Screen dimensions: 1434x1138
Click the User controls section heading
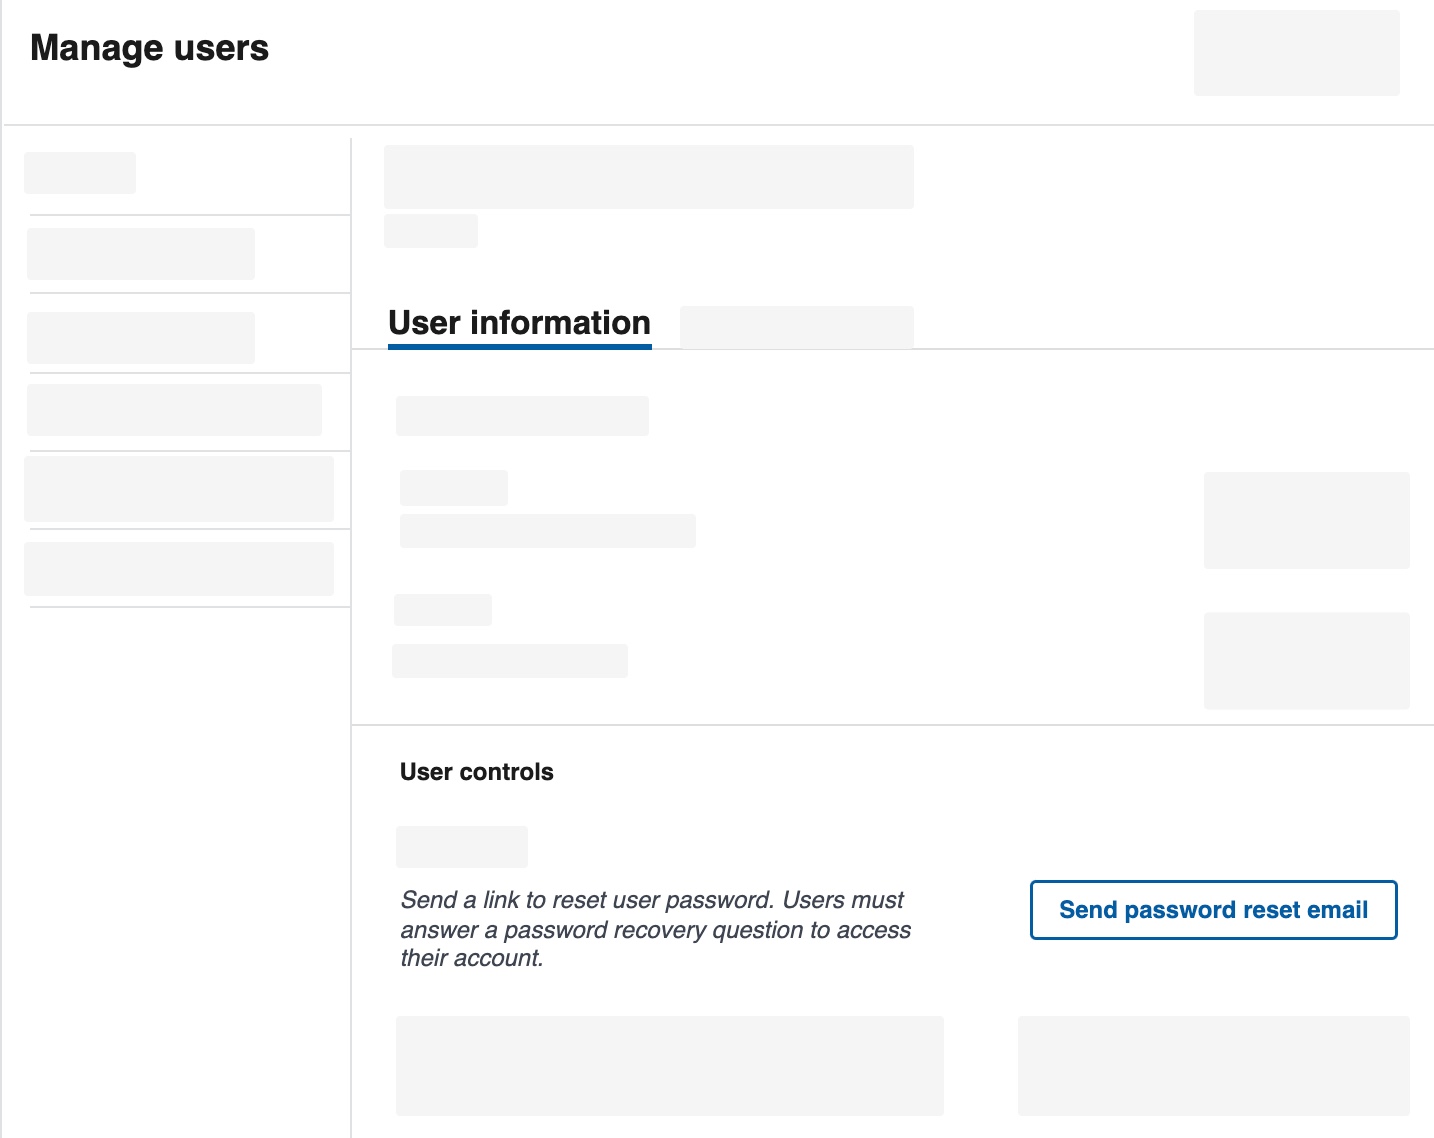[476, 772]
